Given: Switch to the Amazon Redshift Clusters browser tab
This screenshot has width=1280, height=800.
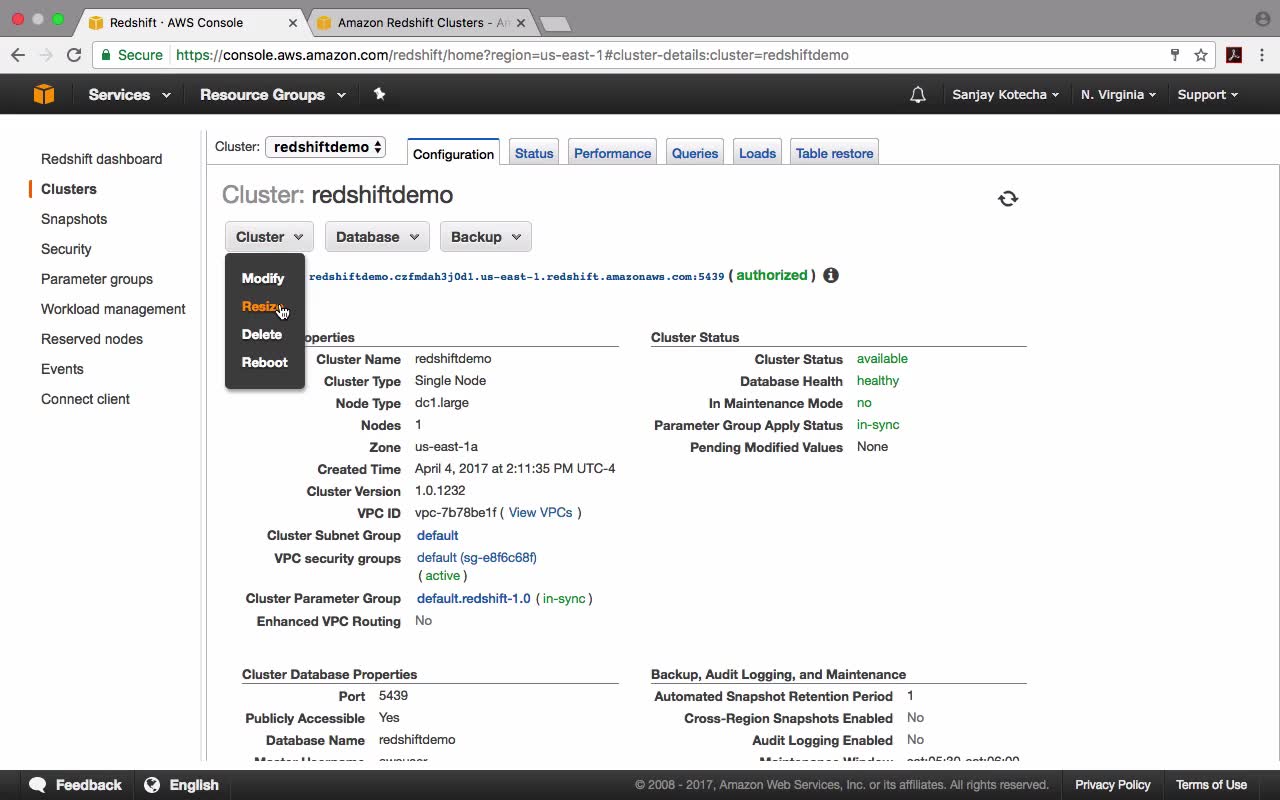Looking at the screenshot, I should [425, 22].
